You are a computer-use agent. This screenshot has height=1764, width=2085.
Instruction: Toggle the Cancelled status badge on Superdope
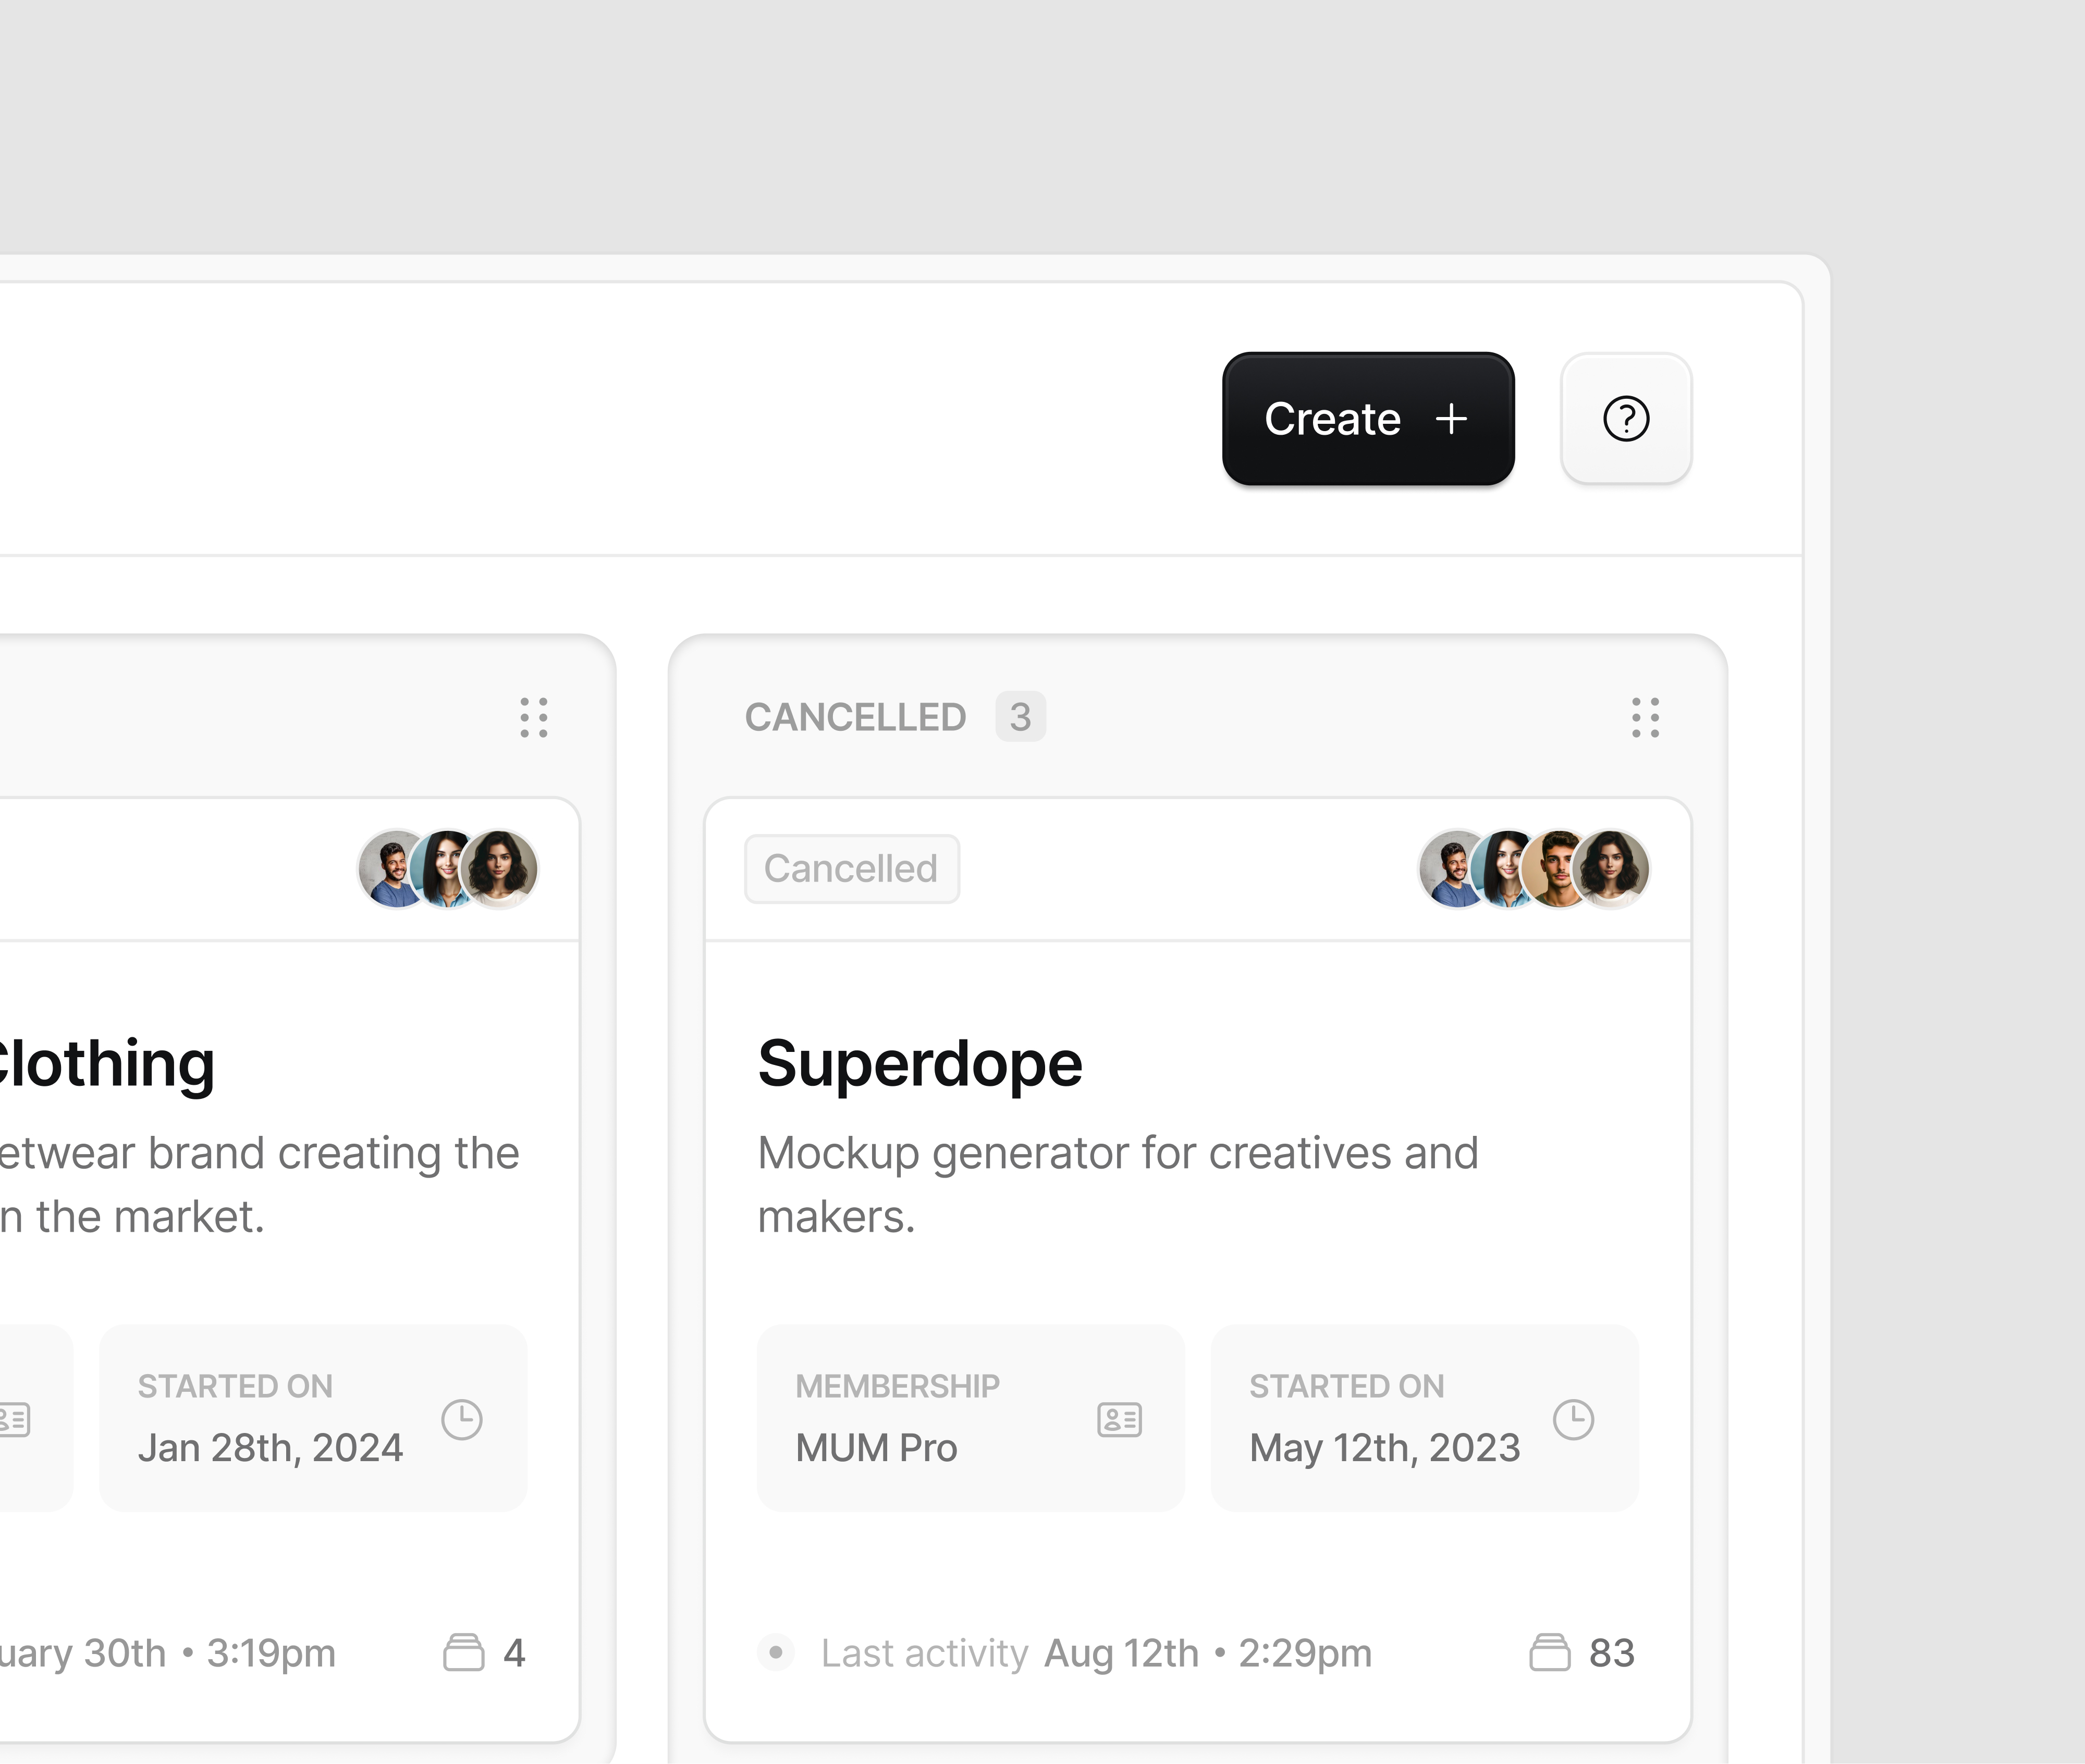click(851, 868)
